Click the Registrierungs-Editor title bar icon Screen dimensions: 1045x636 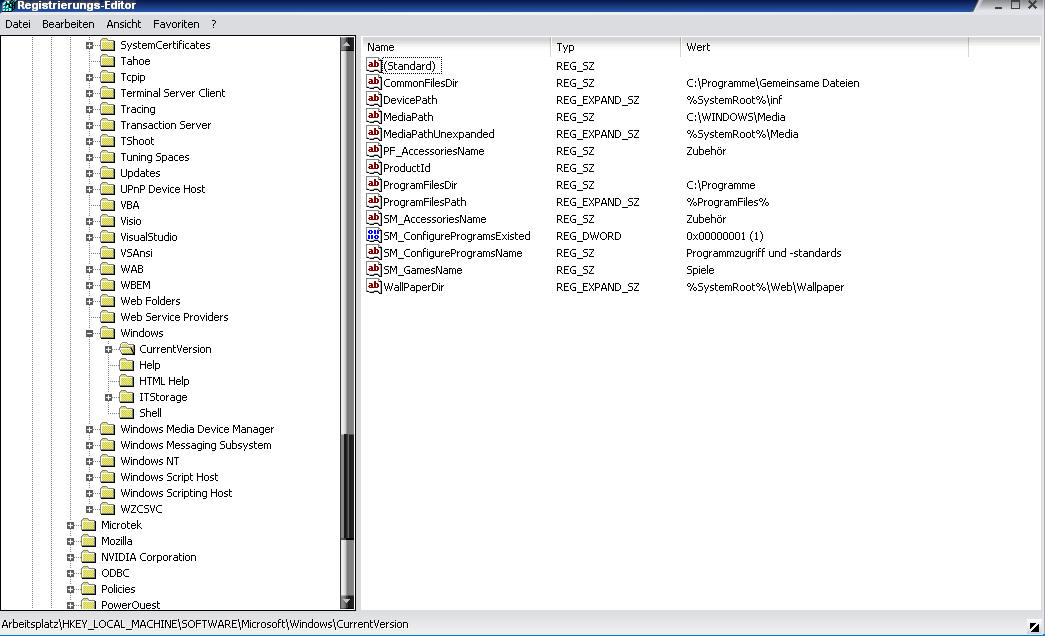[x=7, y=6]
